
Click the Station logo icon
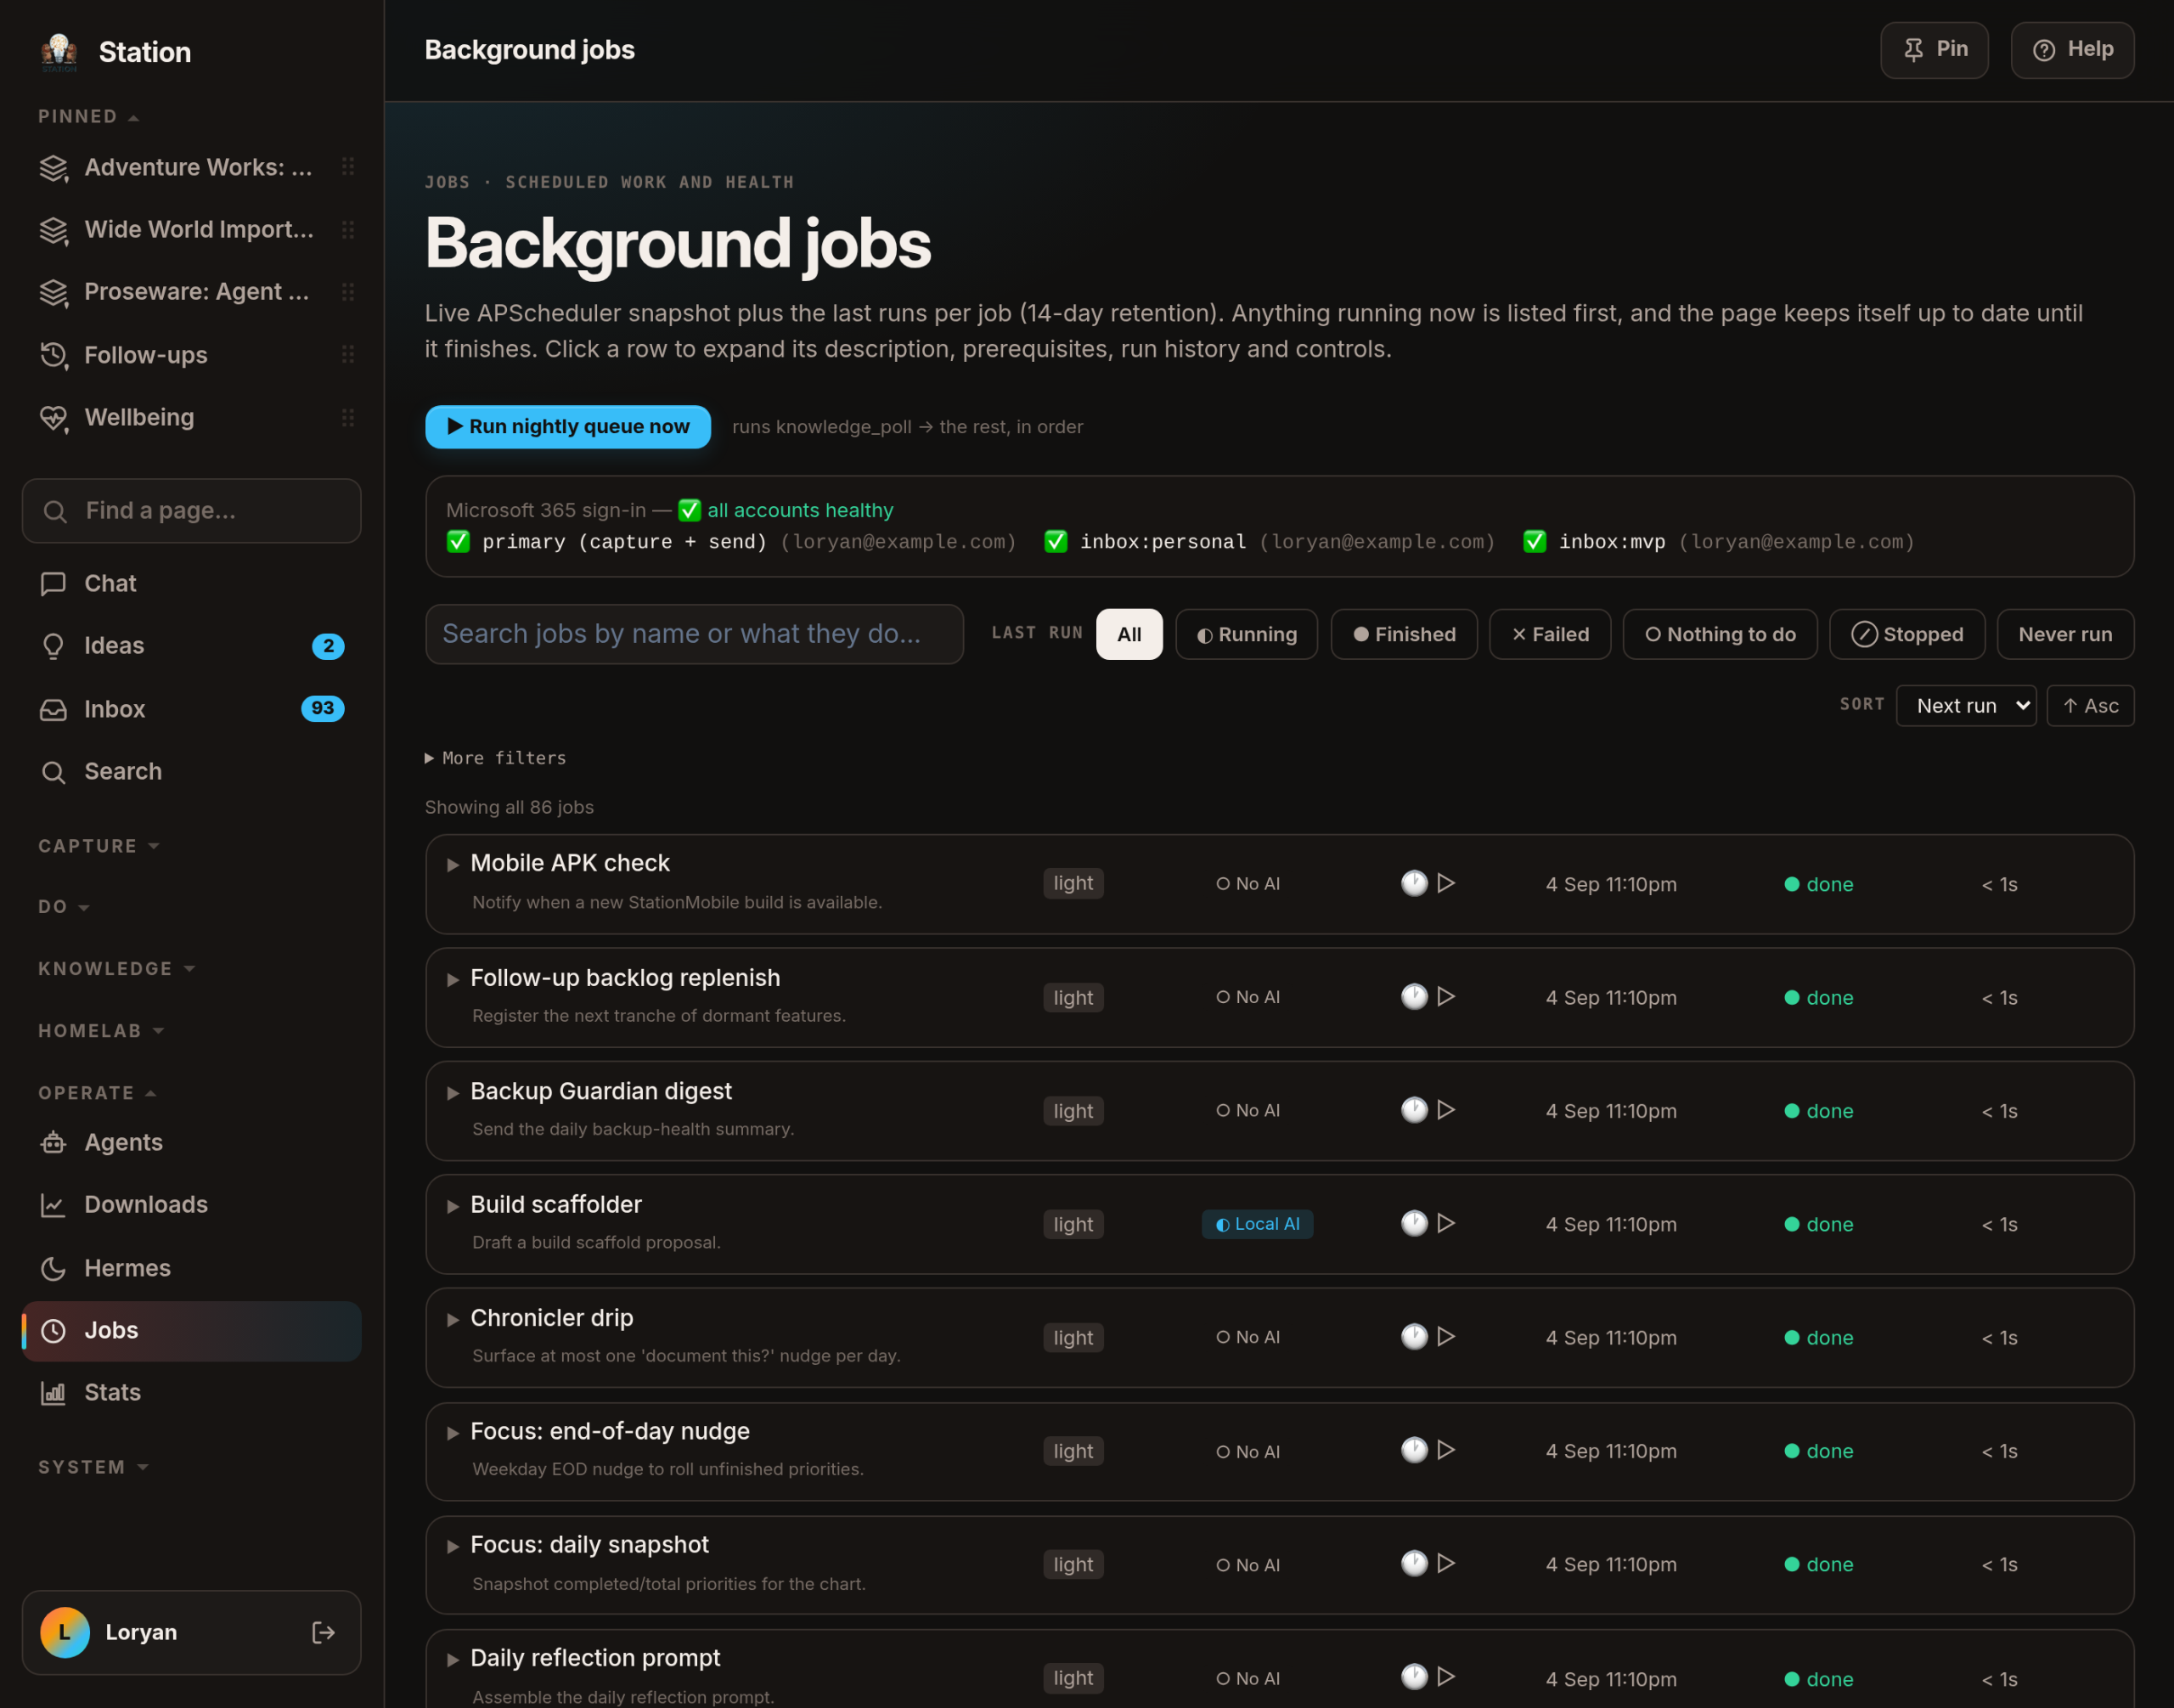click(59, 51)
